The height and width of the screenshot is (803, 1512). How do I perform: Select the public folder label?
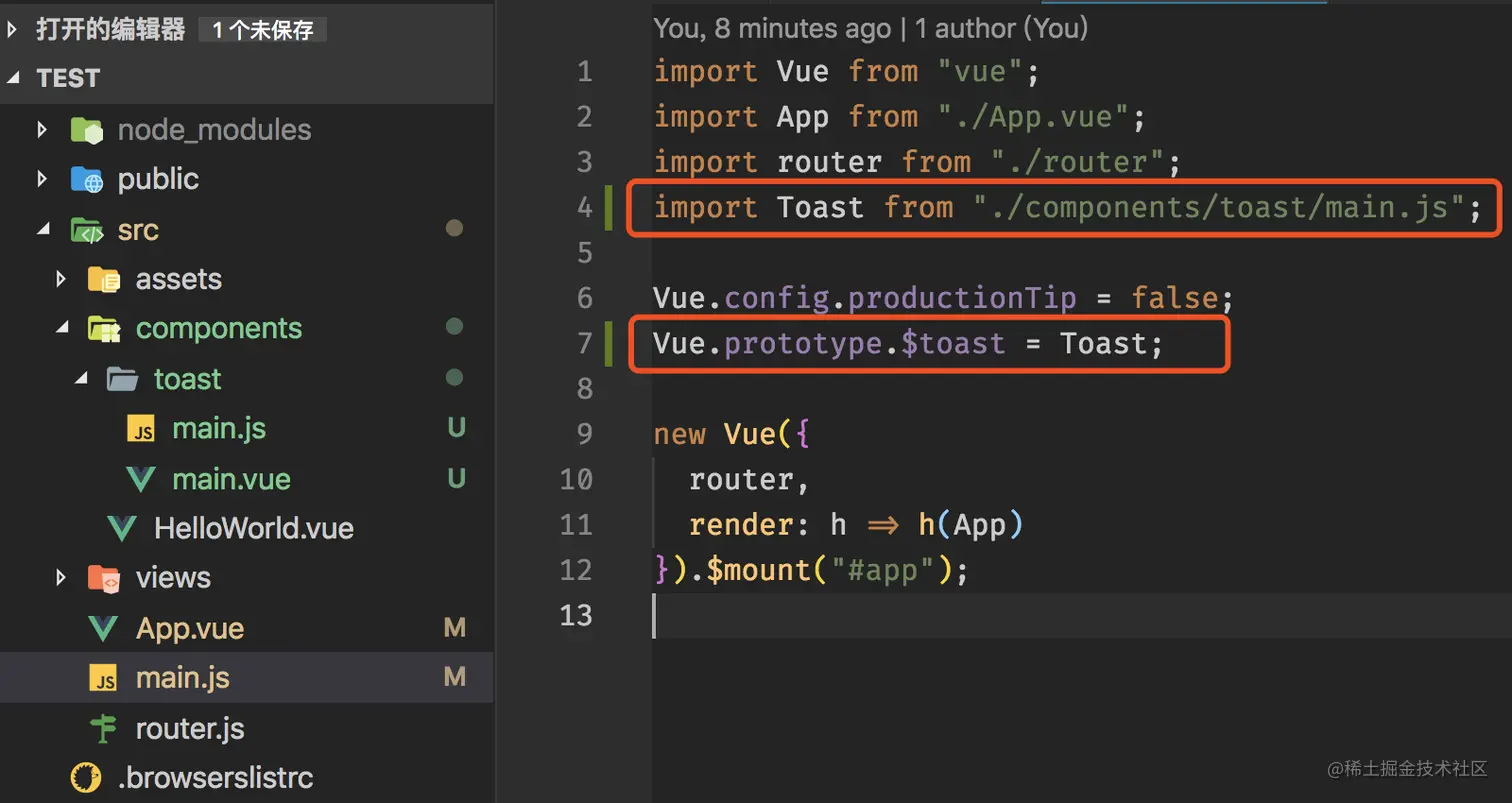(158, 179)
